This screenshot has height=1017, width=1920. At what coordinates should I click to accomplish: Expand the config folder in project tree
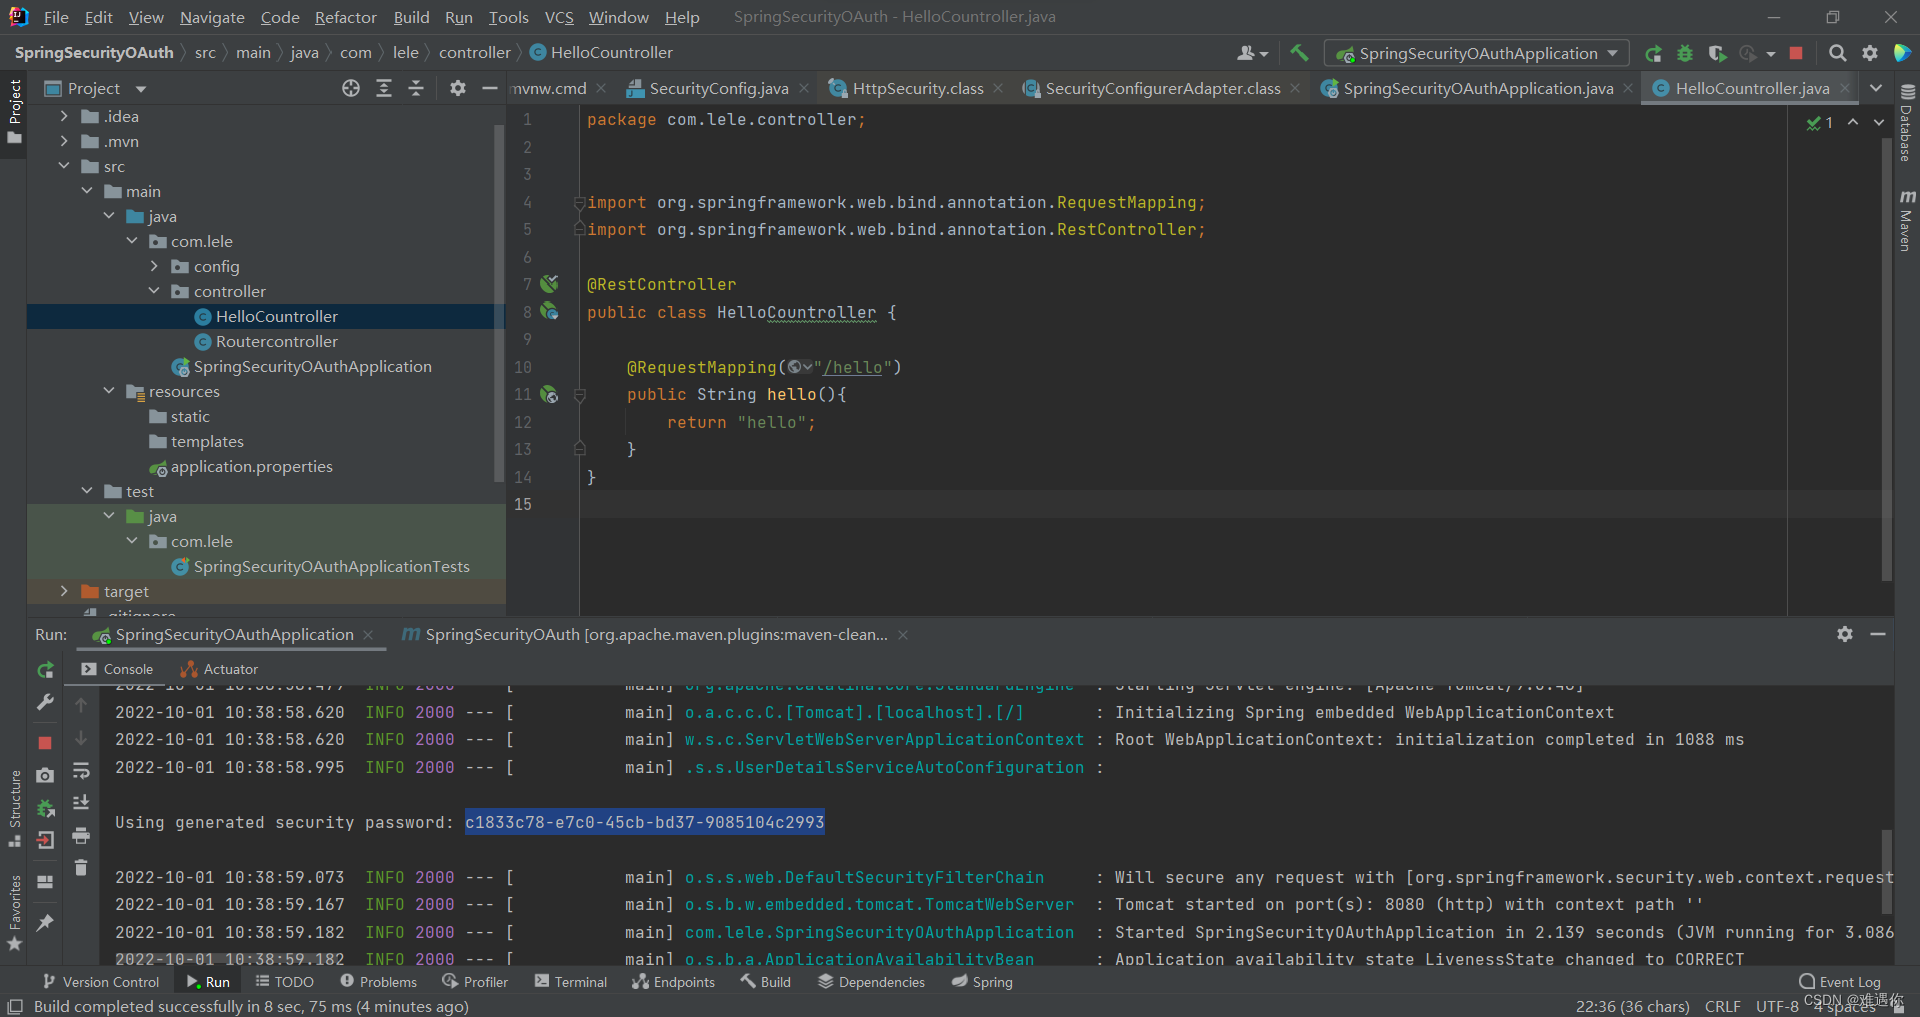click(155, 266)
